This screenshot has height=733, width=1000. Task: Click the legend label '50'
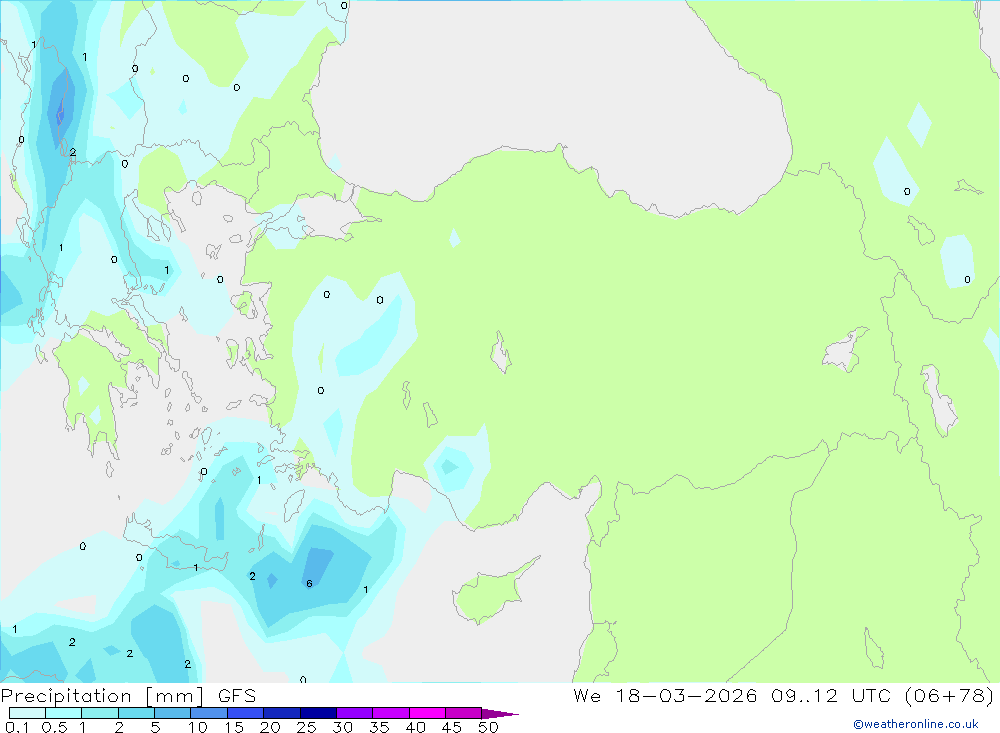(x=488, y=727)
